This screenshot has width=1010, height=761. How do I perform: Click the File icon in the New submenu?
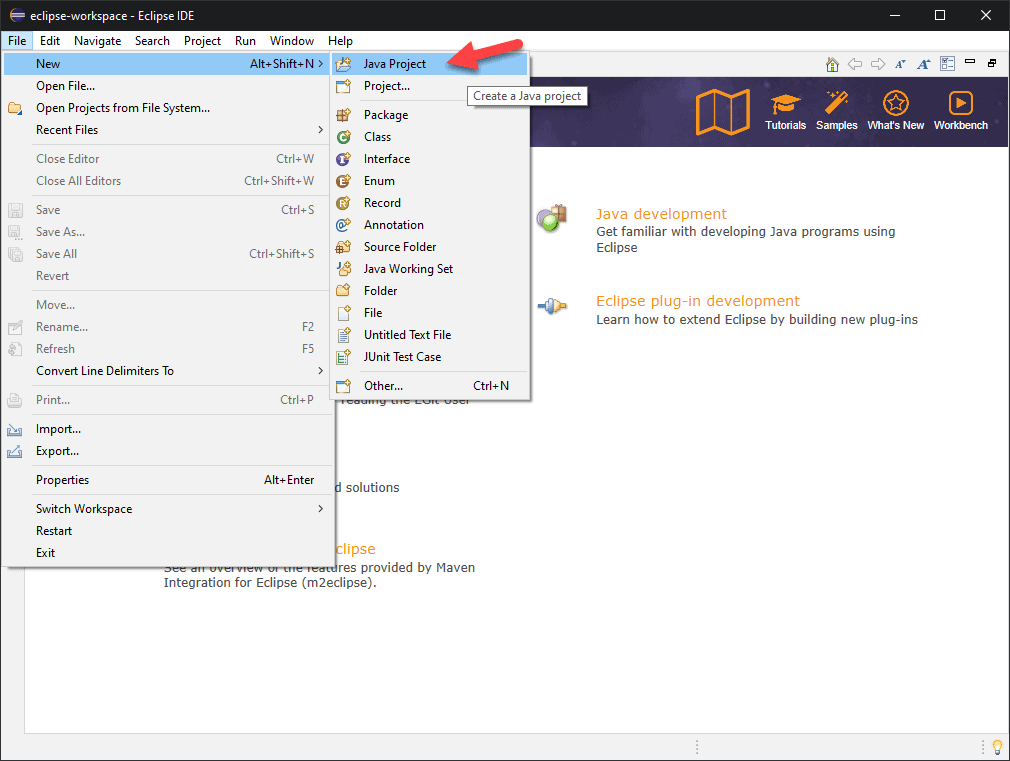click(x=343, y=313)
